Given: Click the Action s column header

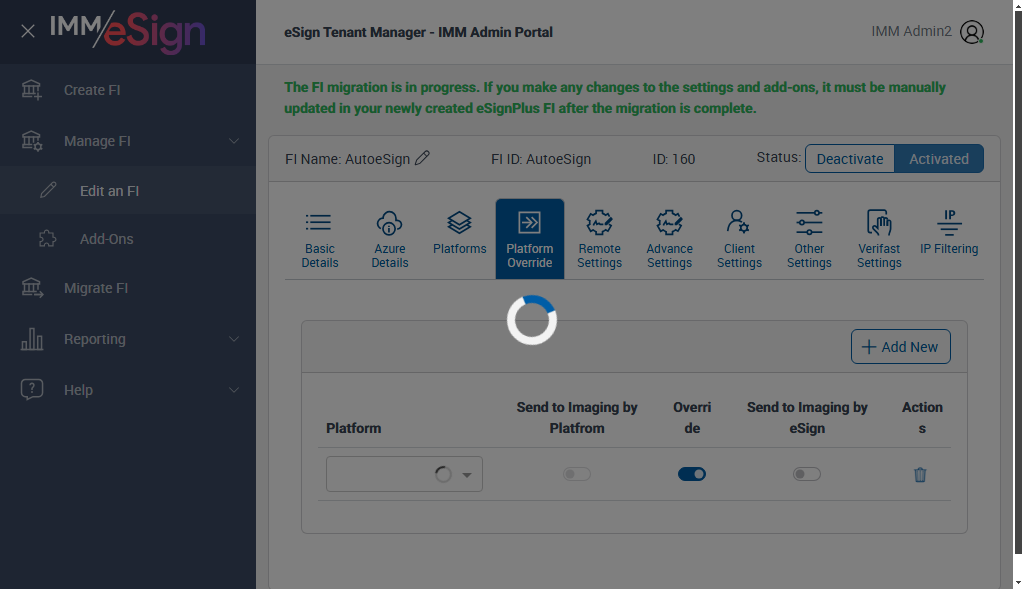Looking at the screenshot, I should [922, 418].
